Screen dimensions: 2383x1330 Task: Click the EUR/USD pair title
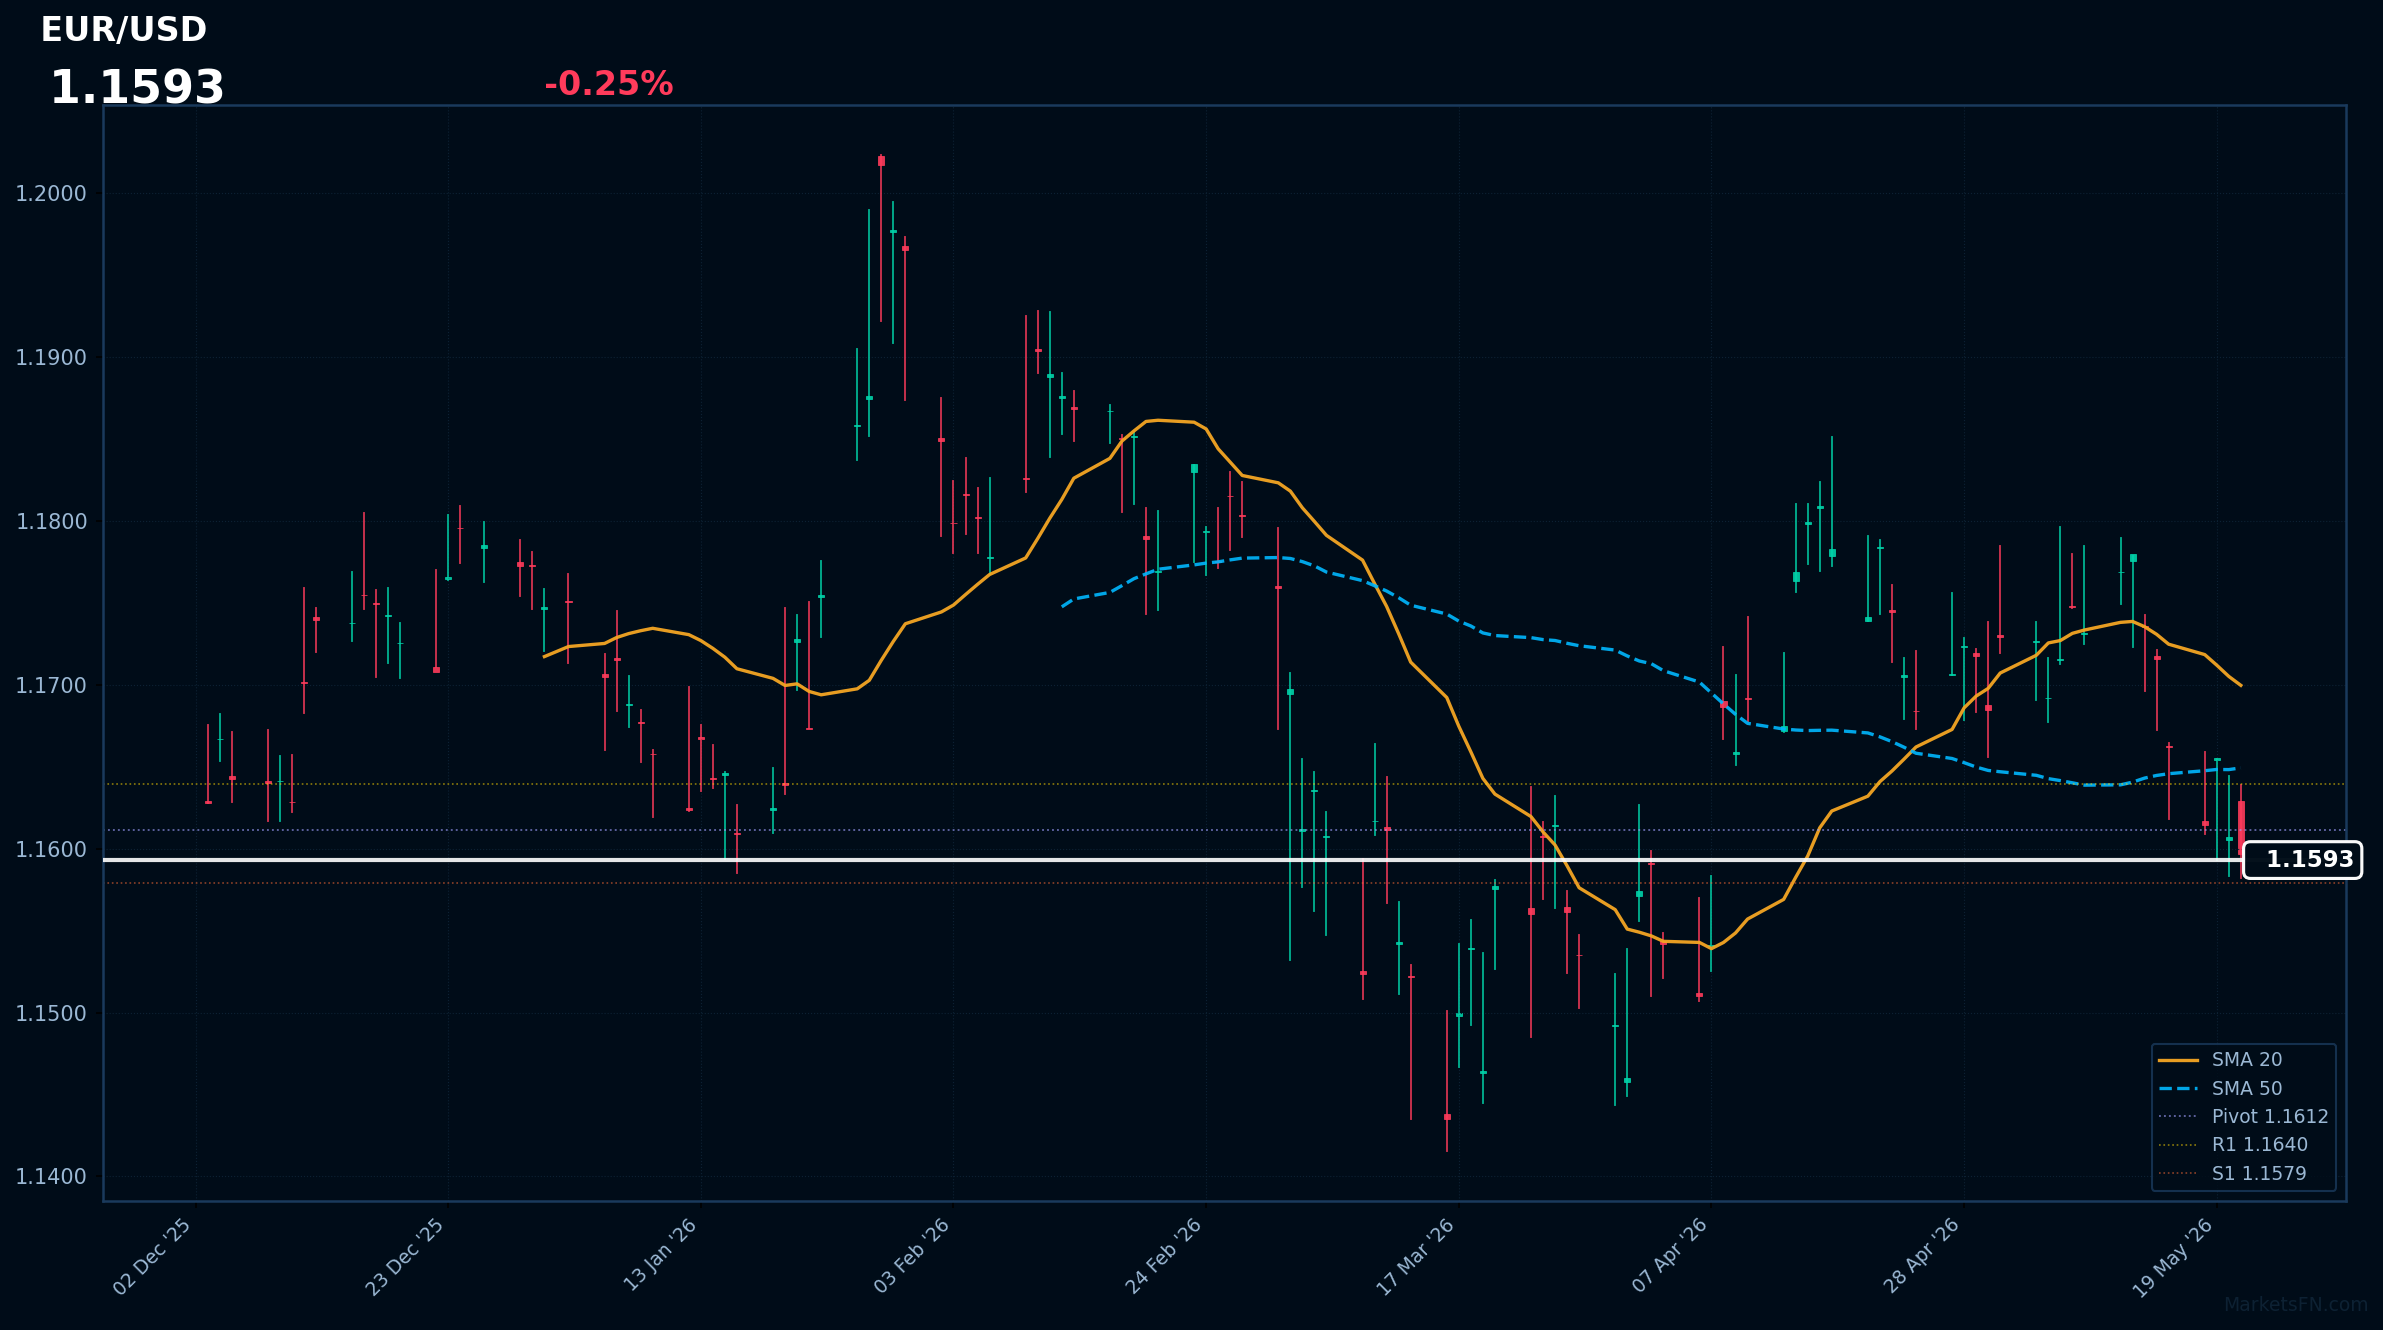[x=123, y=30]
